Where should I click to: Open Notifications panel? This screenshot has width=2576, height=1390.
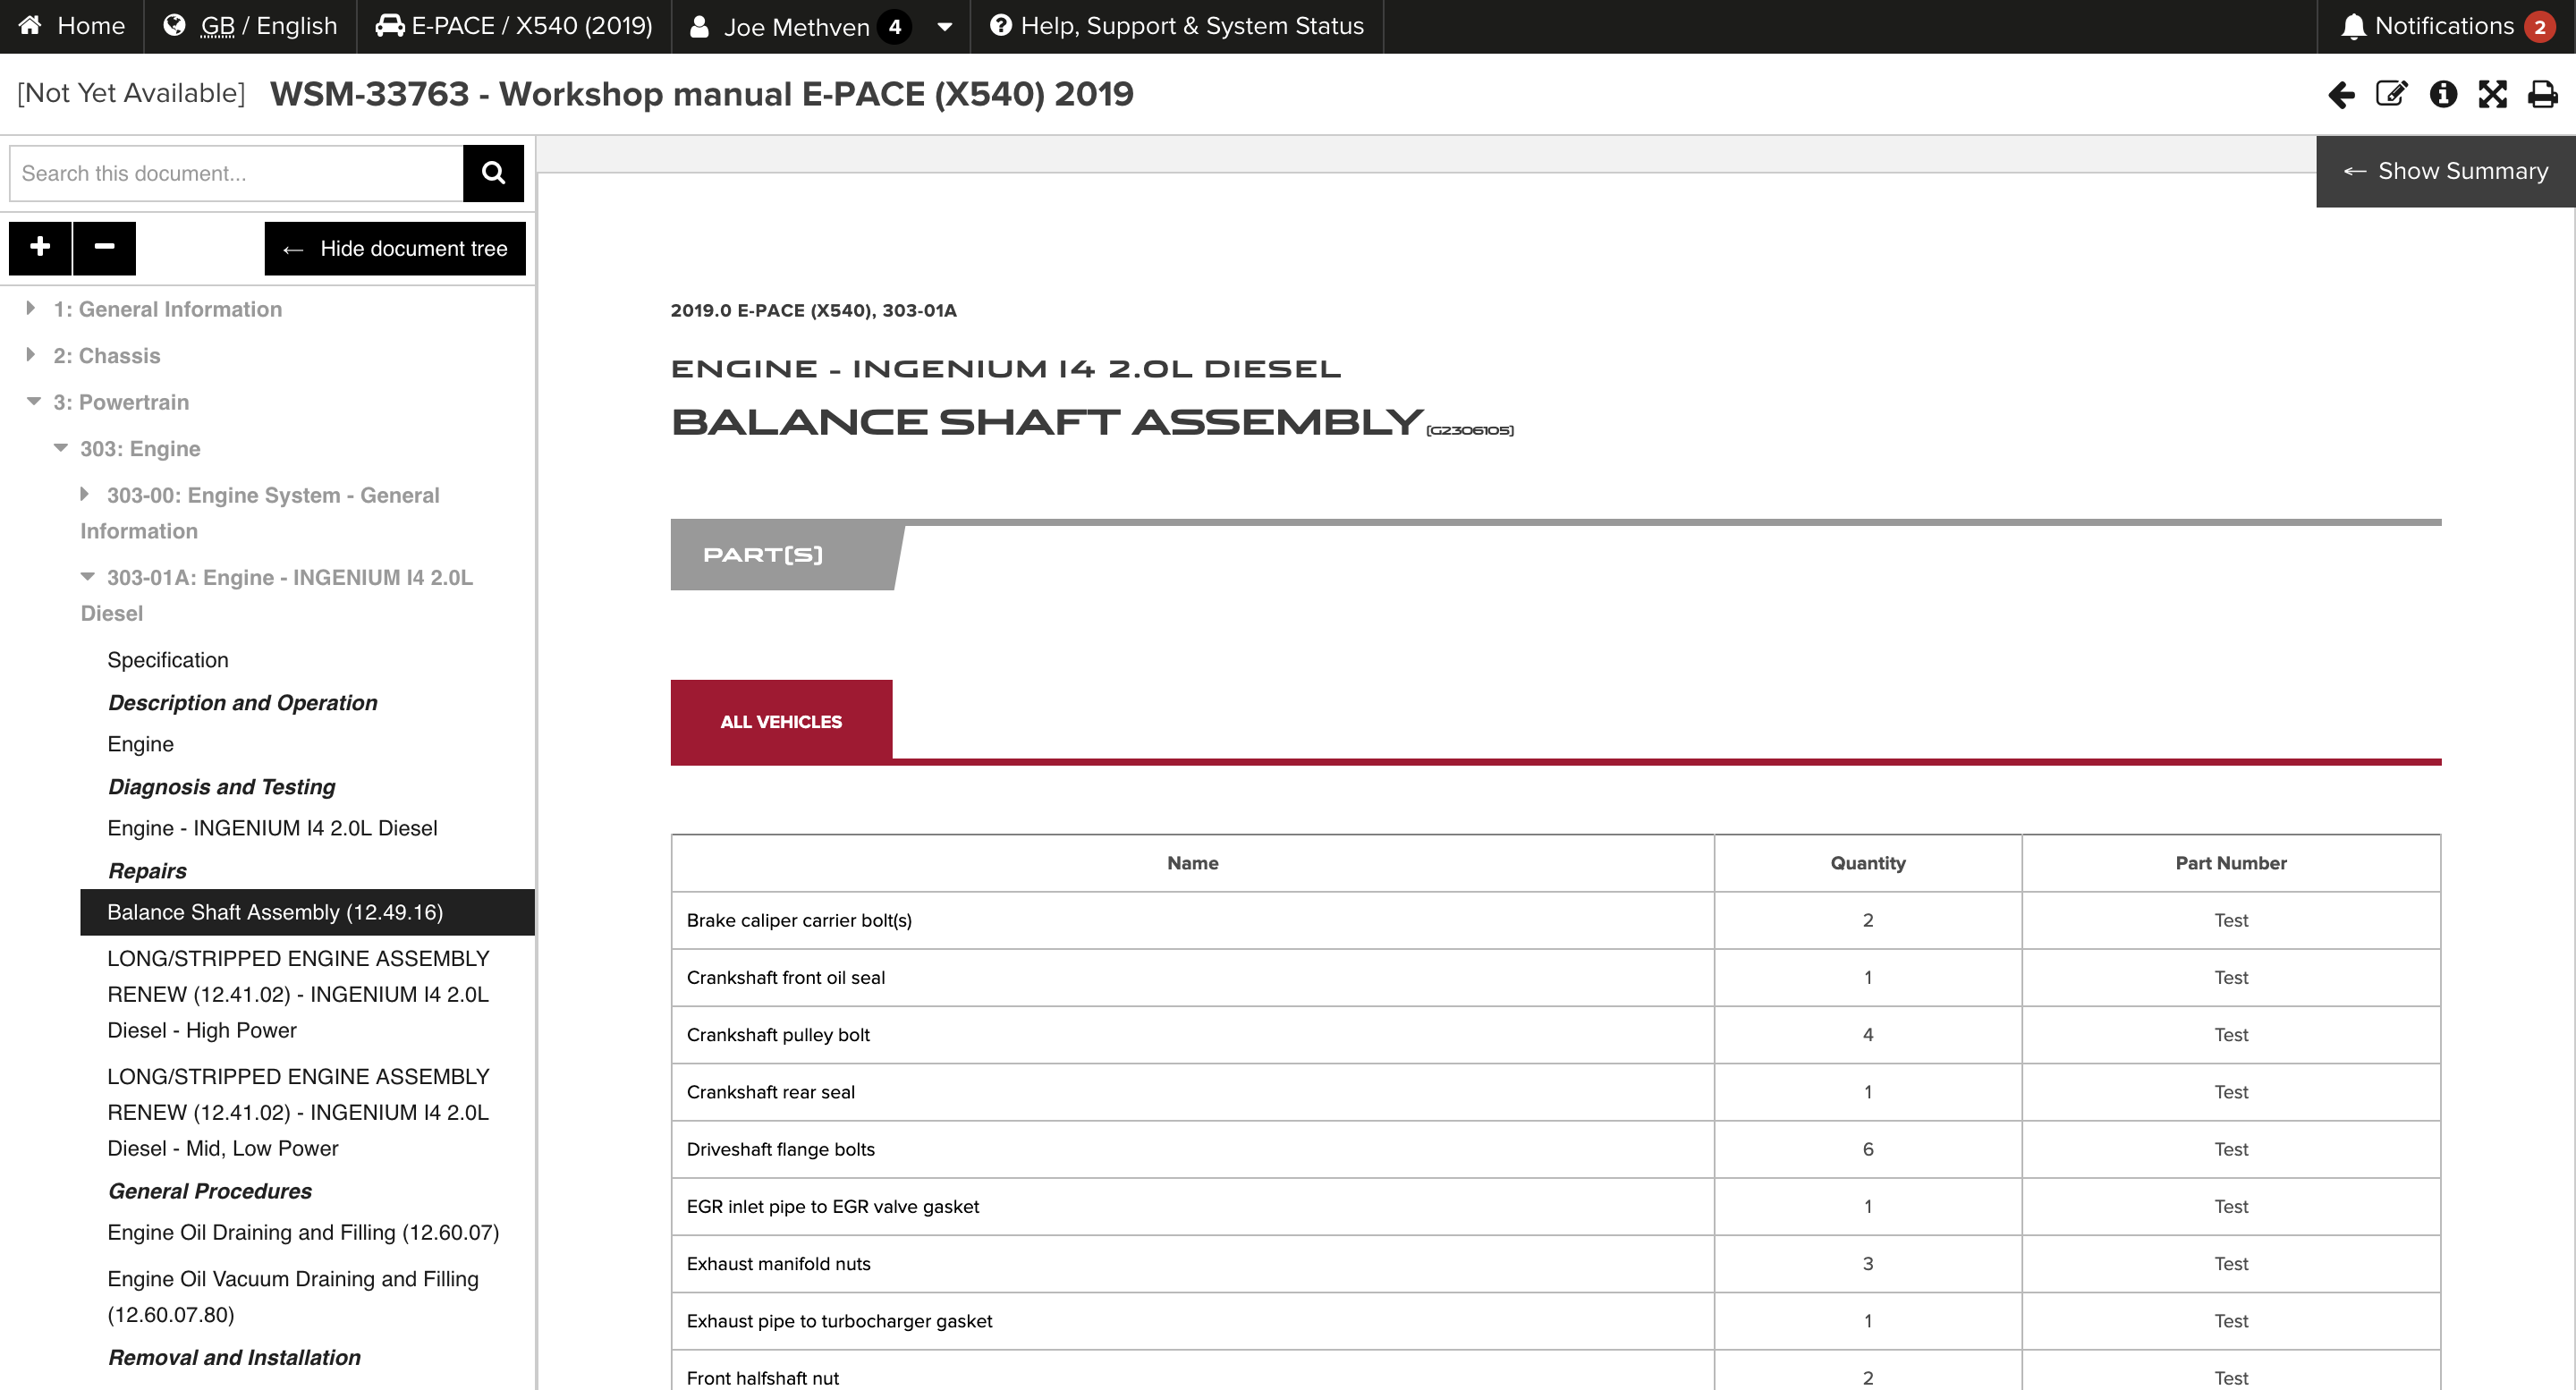click(2447, 26)
